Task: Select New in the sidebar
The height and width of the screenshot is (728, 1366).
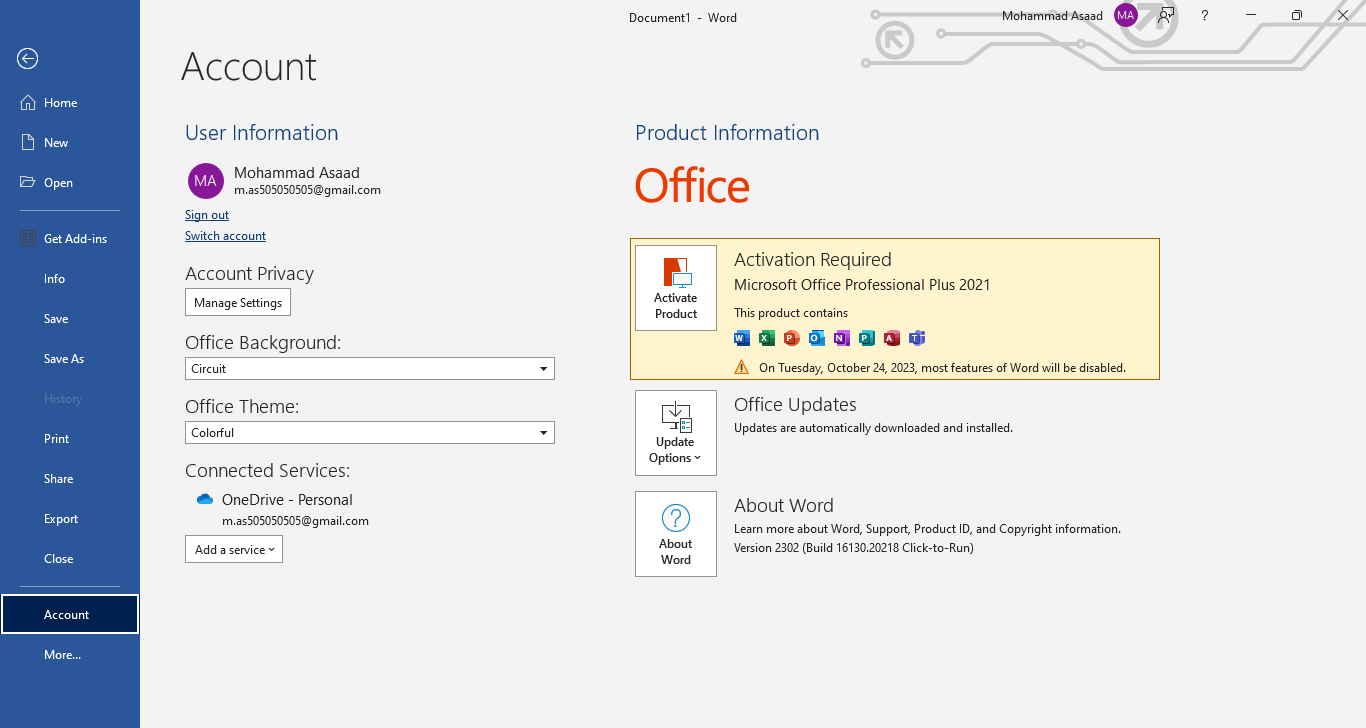Action: (x=70, y=143)
